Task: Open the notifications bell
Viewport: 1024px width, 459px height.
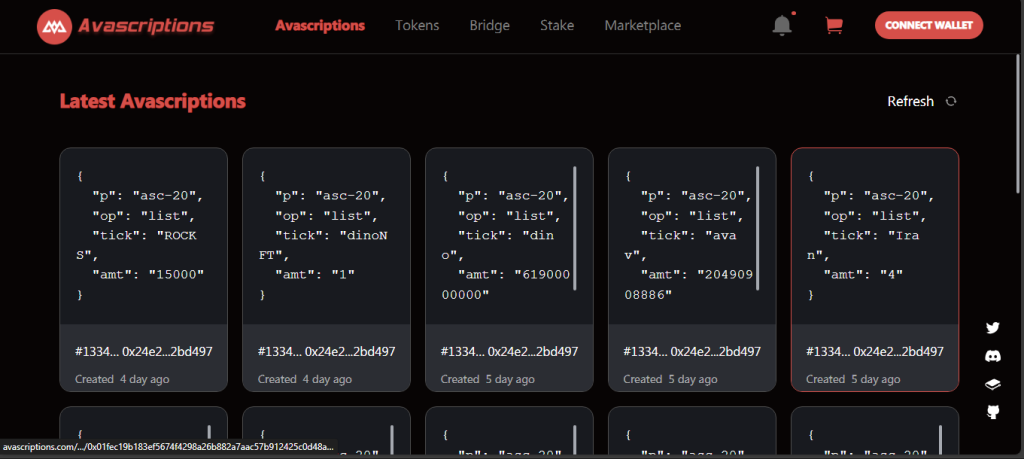Action: (x=782, y=26)
